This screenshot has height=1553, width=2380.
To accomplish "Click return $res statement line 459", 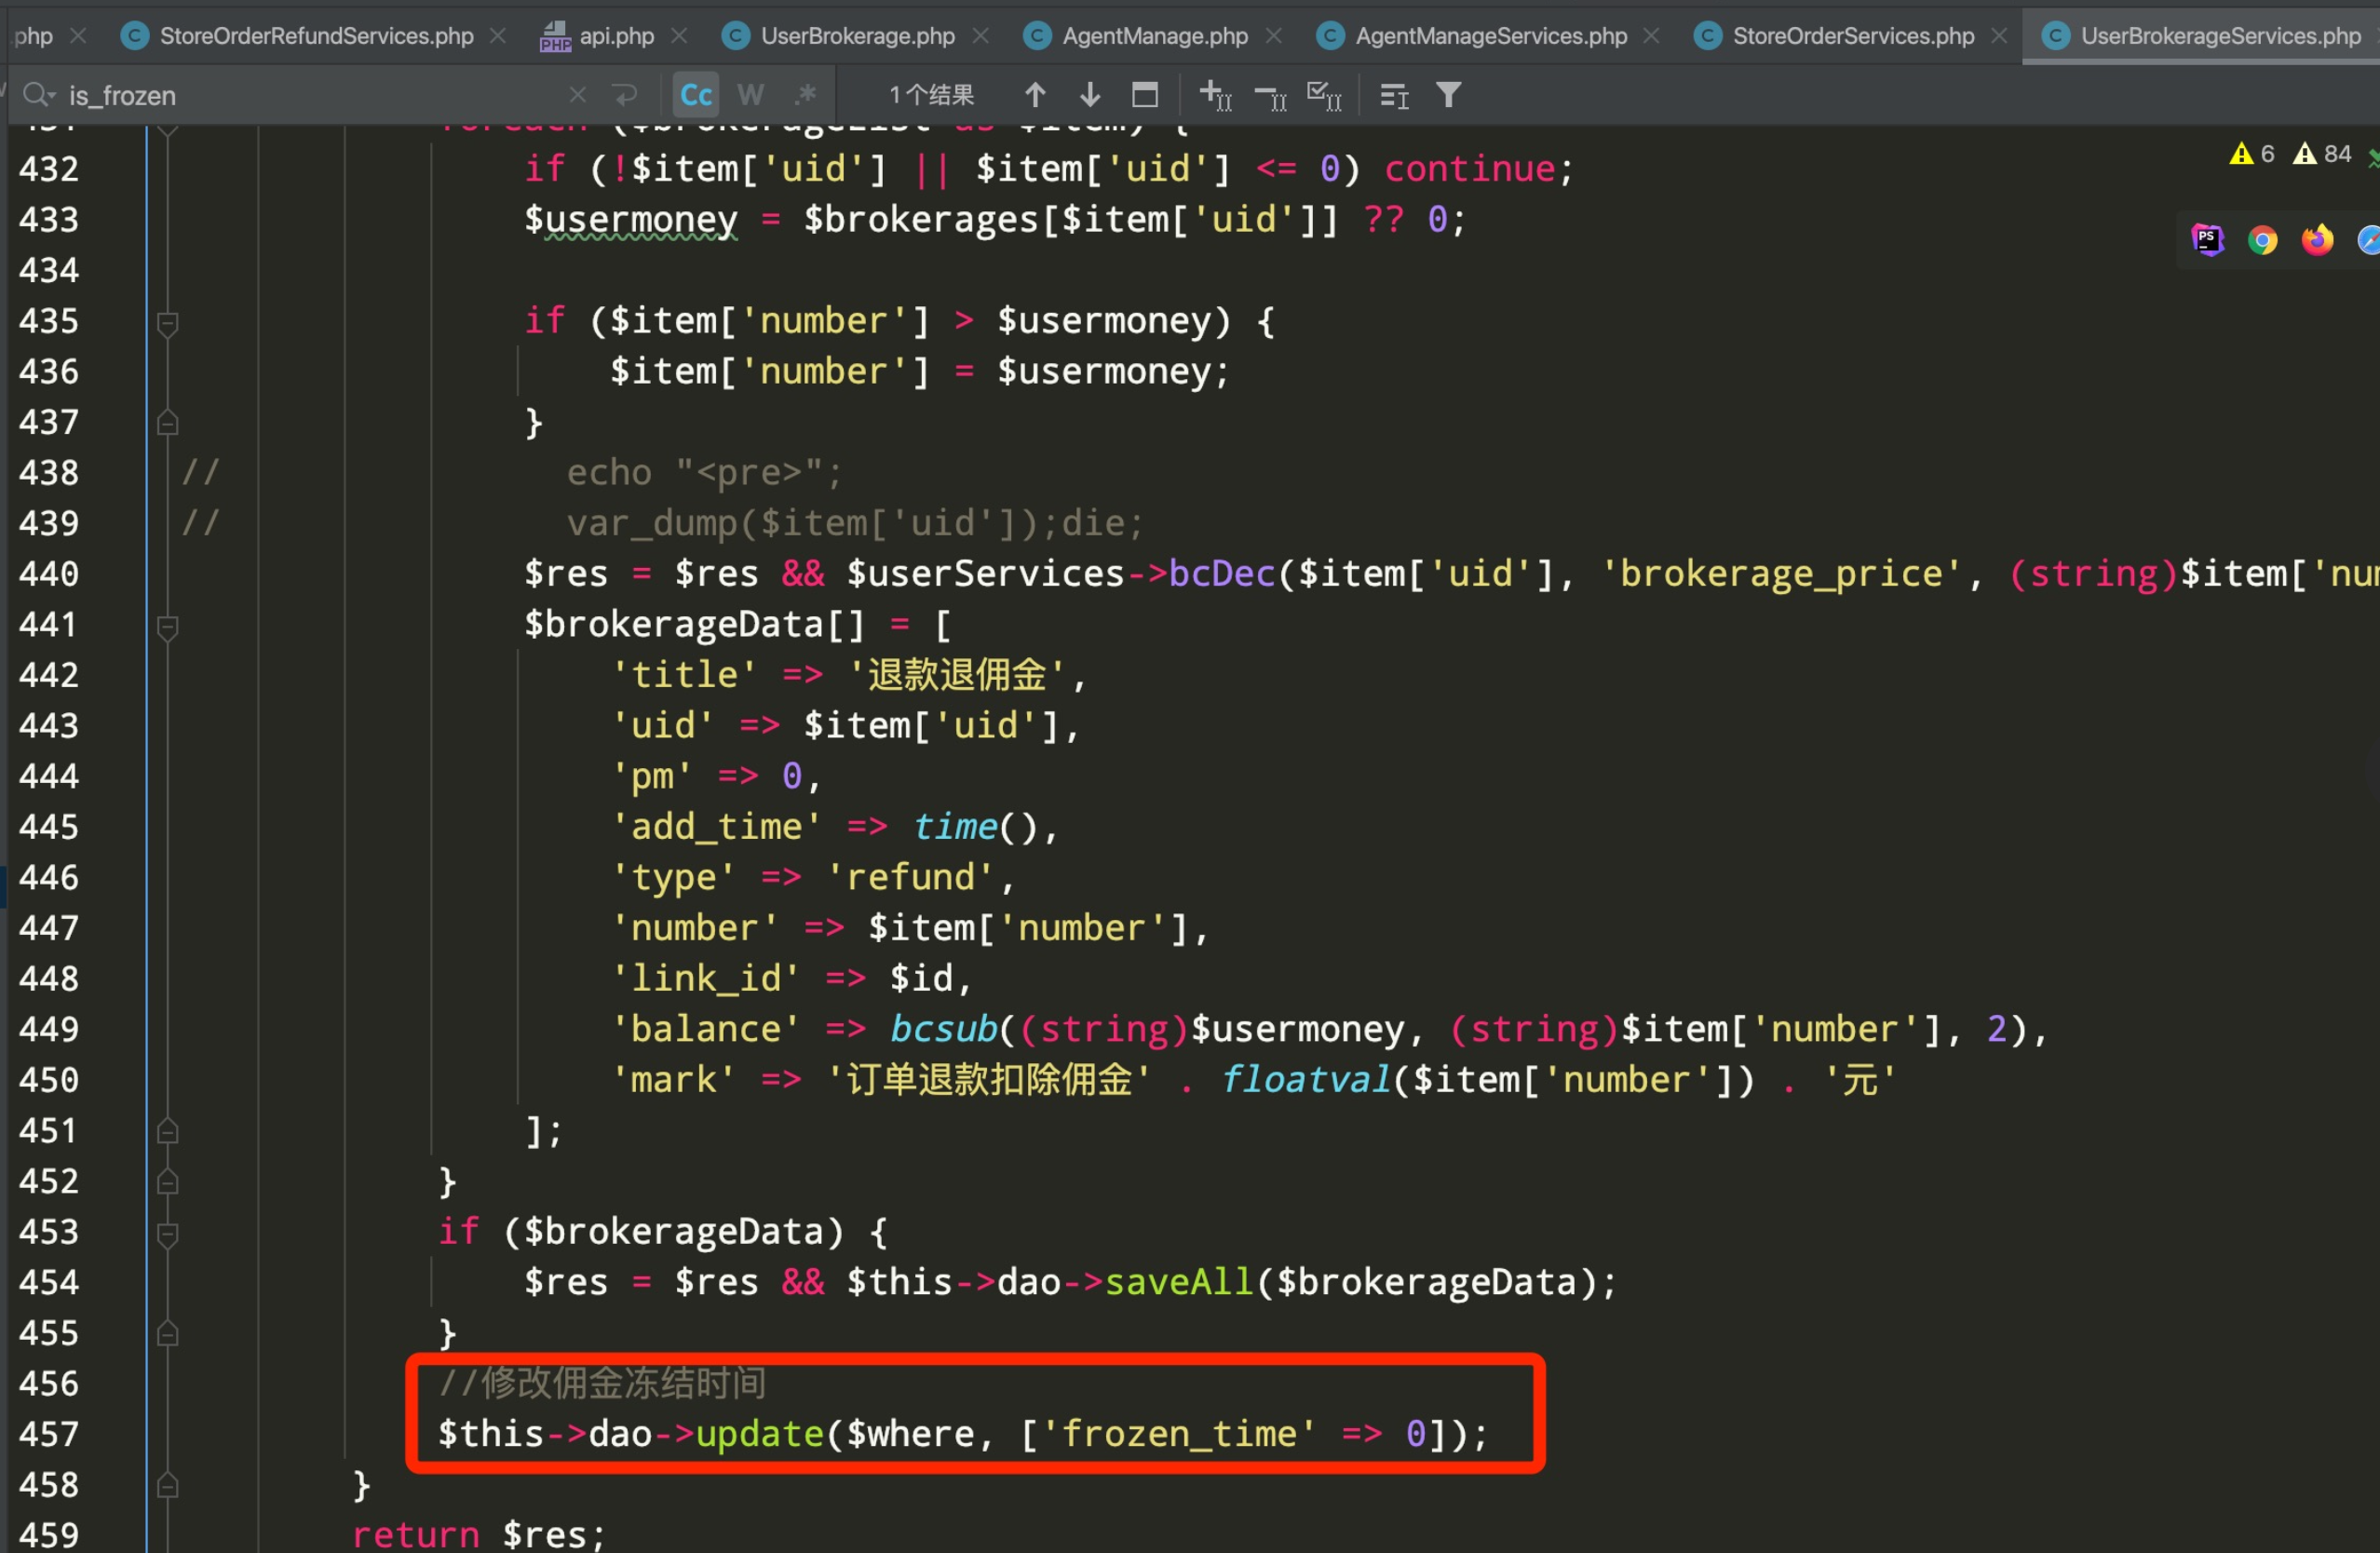I will pos(479,1535).
